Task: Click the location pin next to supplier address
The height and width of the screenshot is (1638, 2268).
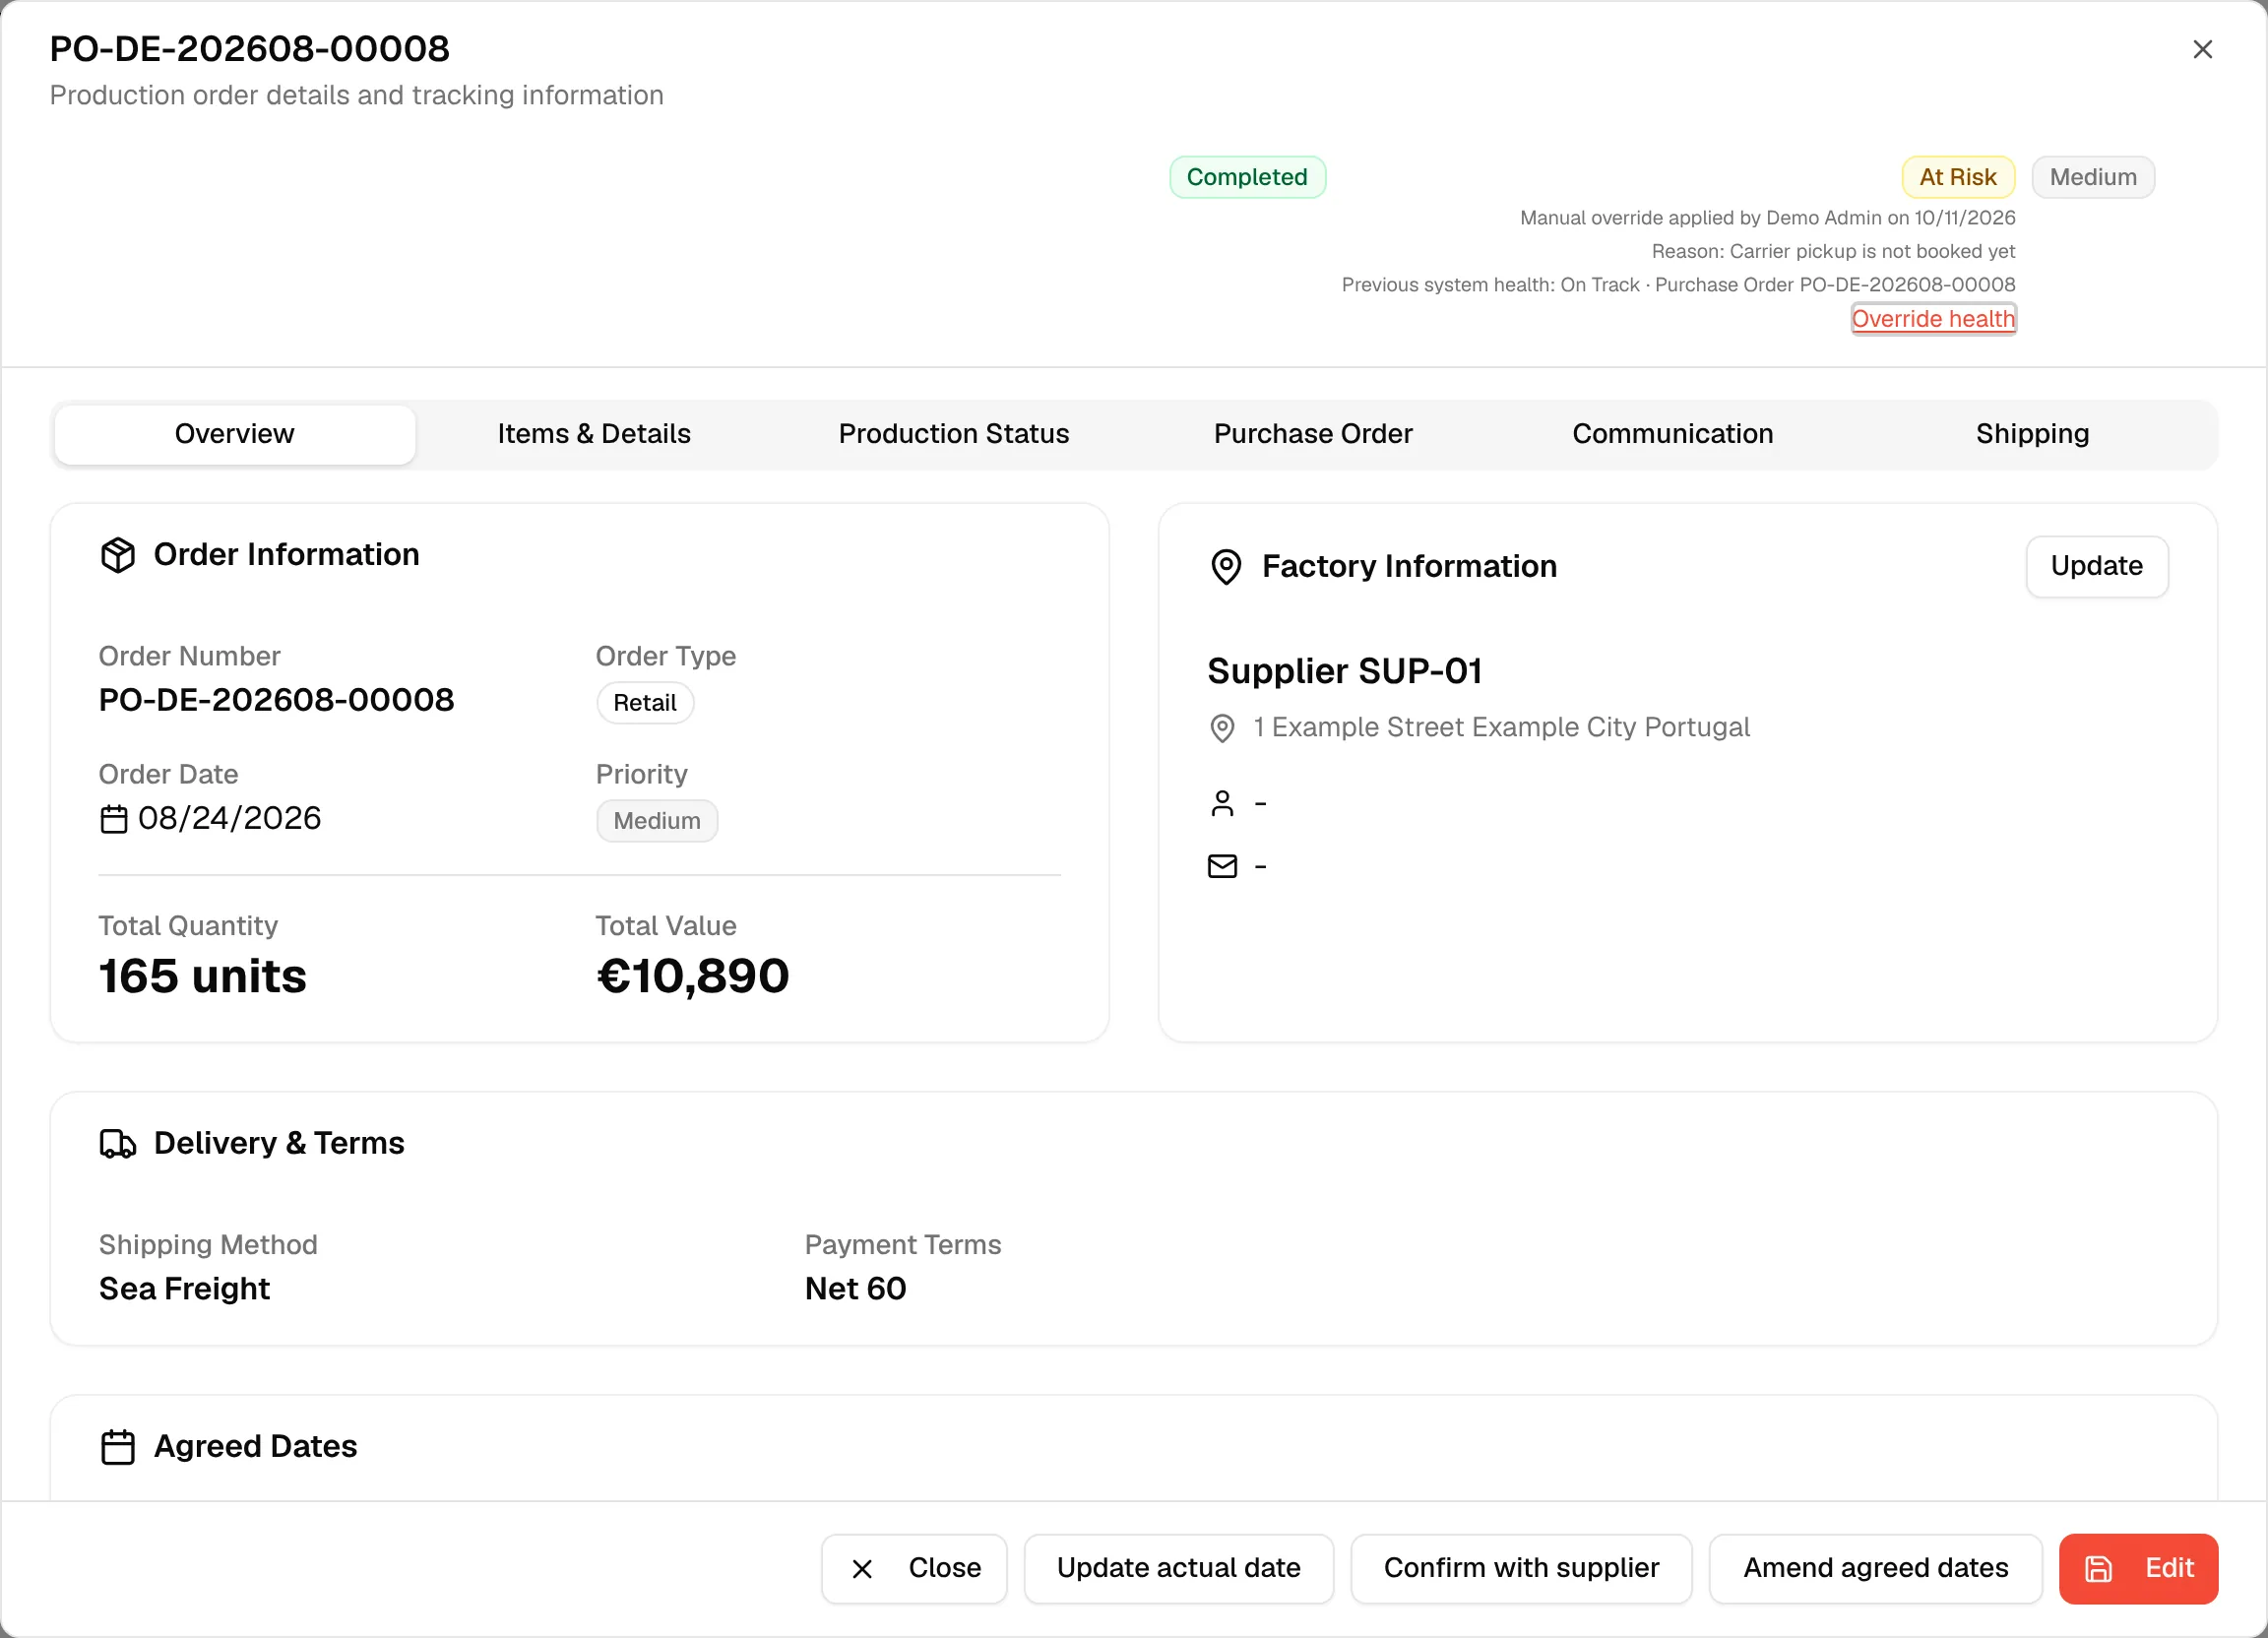Action: coord(1222,728)
